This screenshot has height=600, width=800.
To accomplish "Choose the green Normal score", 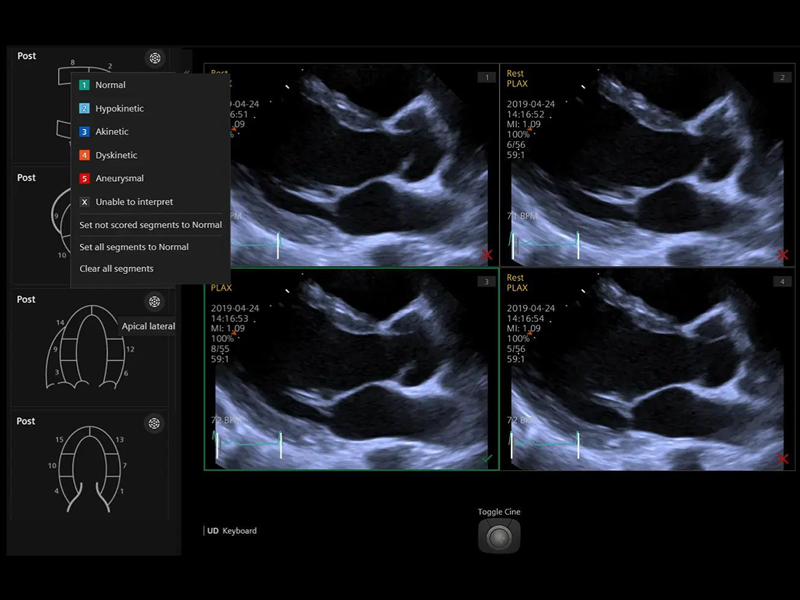I will click(110, 85).
